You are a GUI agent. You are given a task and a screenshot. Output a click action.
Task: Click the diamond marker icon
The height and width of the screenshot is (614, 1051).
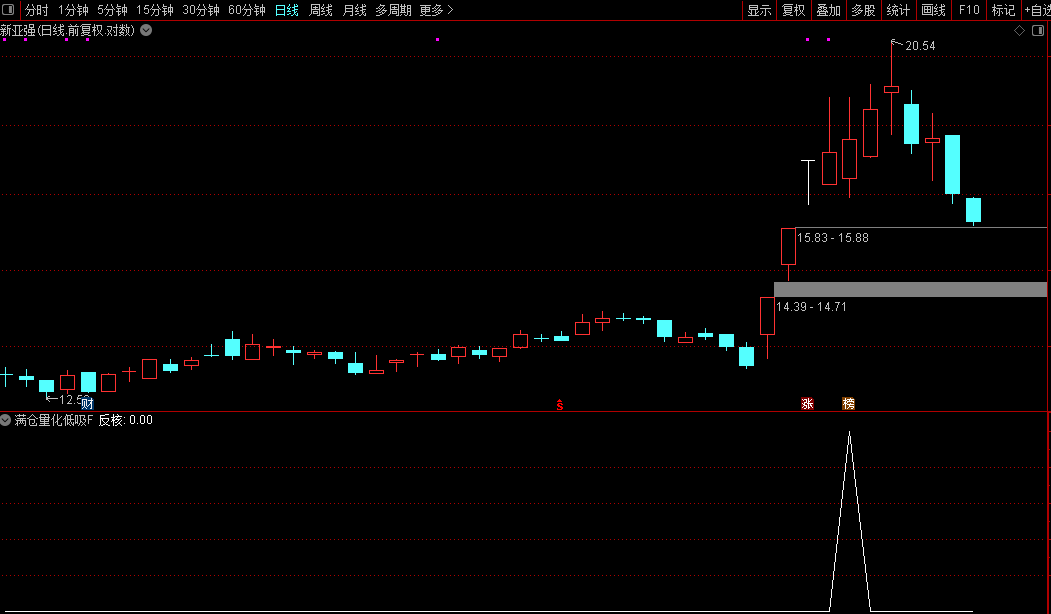tap(1019, 31)
